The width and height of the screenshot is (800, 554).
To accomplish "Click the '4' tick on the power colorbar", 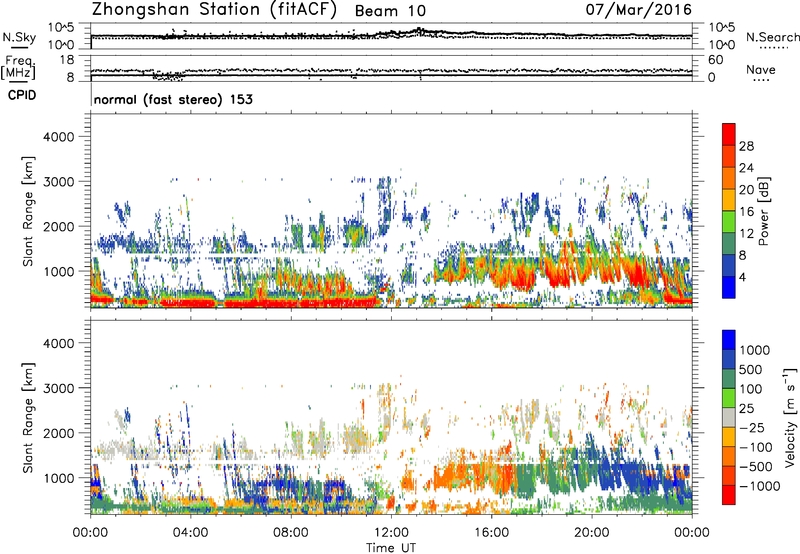I will 742,277.
